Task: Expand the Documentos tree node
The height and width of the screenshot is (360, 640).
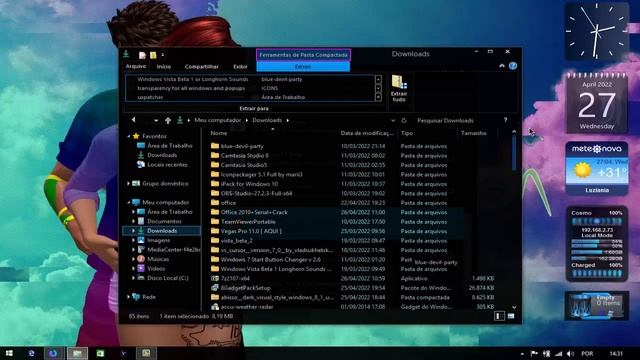Action: tap(133, 221)
